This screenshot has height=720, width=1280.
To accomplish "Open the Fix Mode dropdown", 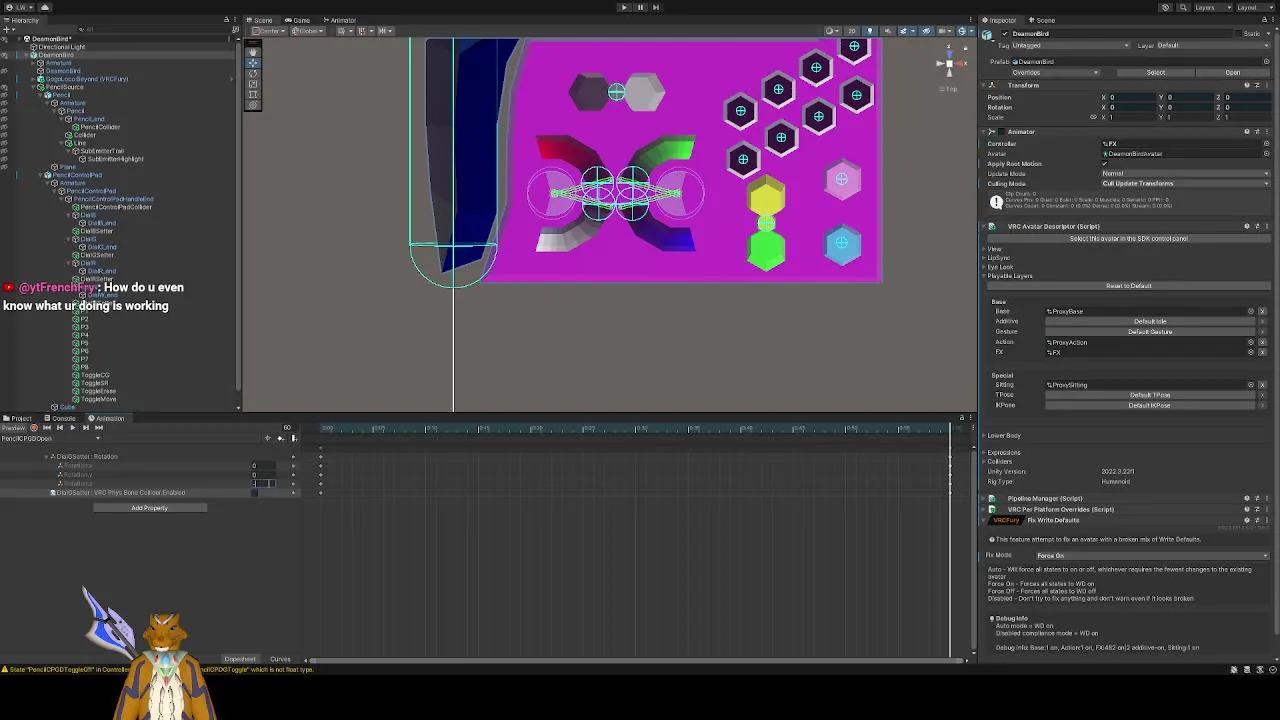I will pos(1150,556).
